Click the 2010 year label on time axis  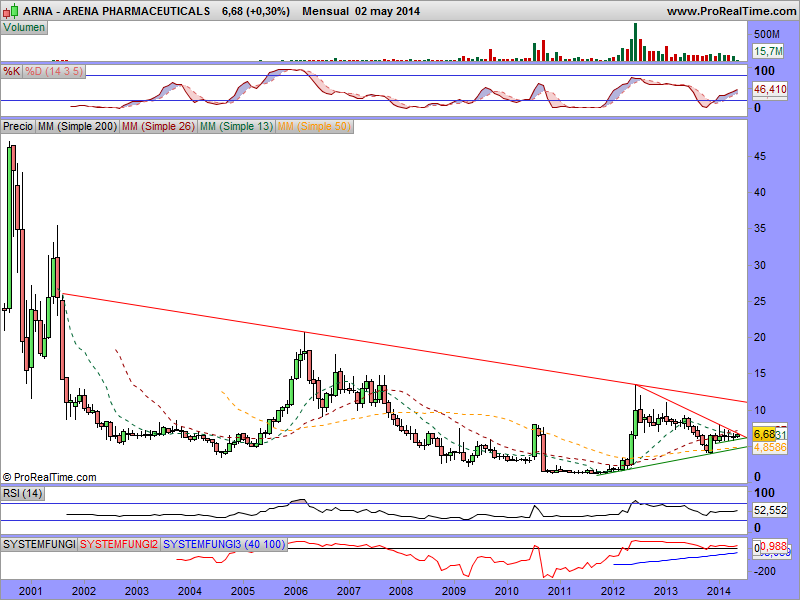507,591
